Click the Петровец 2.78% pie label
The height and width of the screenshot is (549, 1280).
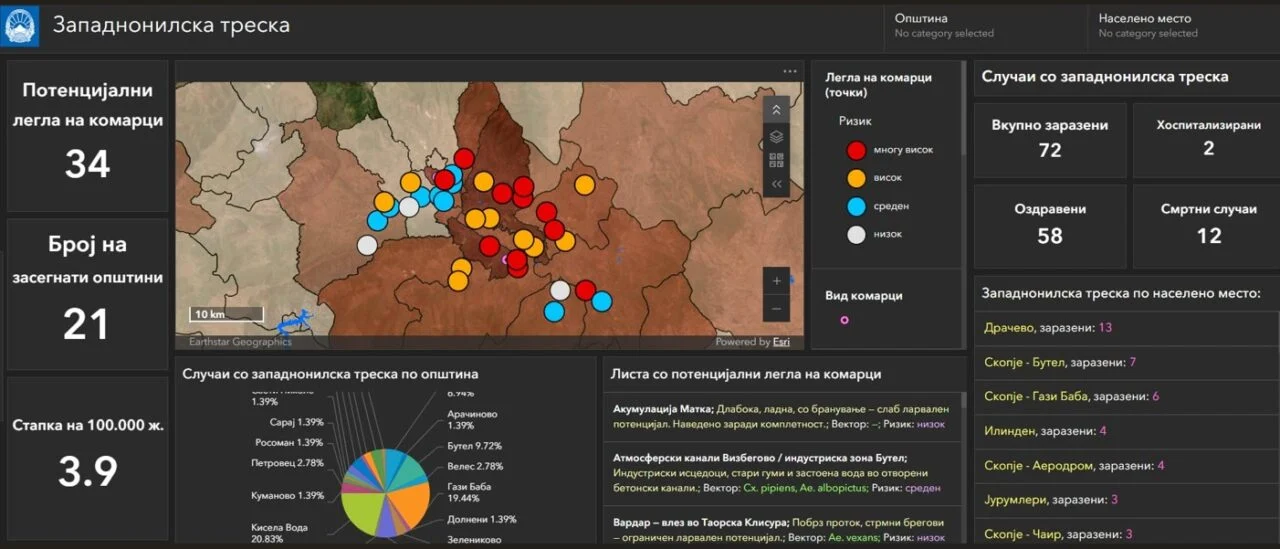coord(286,463)
